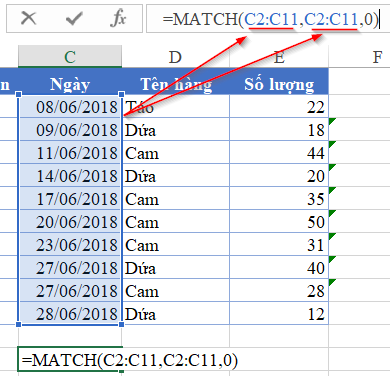Click the Cam cell next to 17/06/2018
390x376 pixels.
click(176, 198)
